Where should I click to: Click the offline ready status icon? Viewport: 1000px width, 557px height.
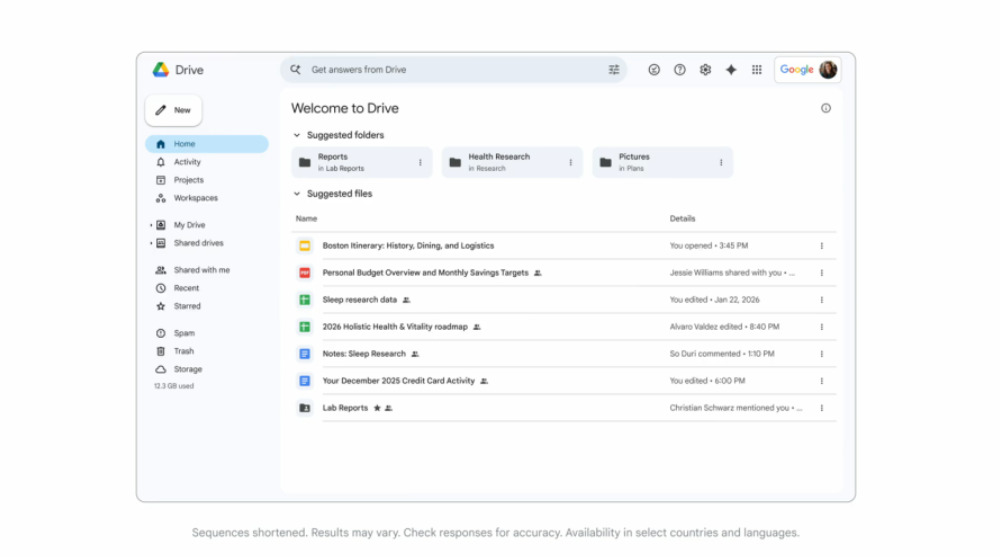(x=654, y=70)
